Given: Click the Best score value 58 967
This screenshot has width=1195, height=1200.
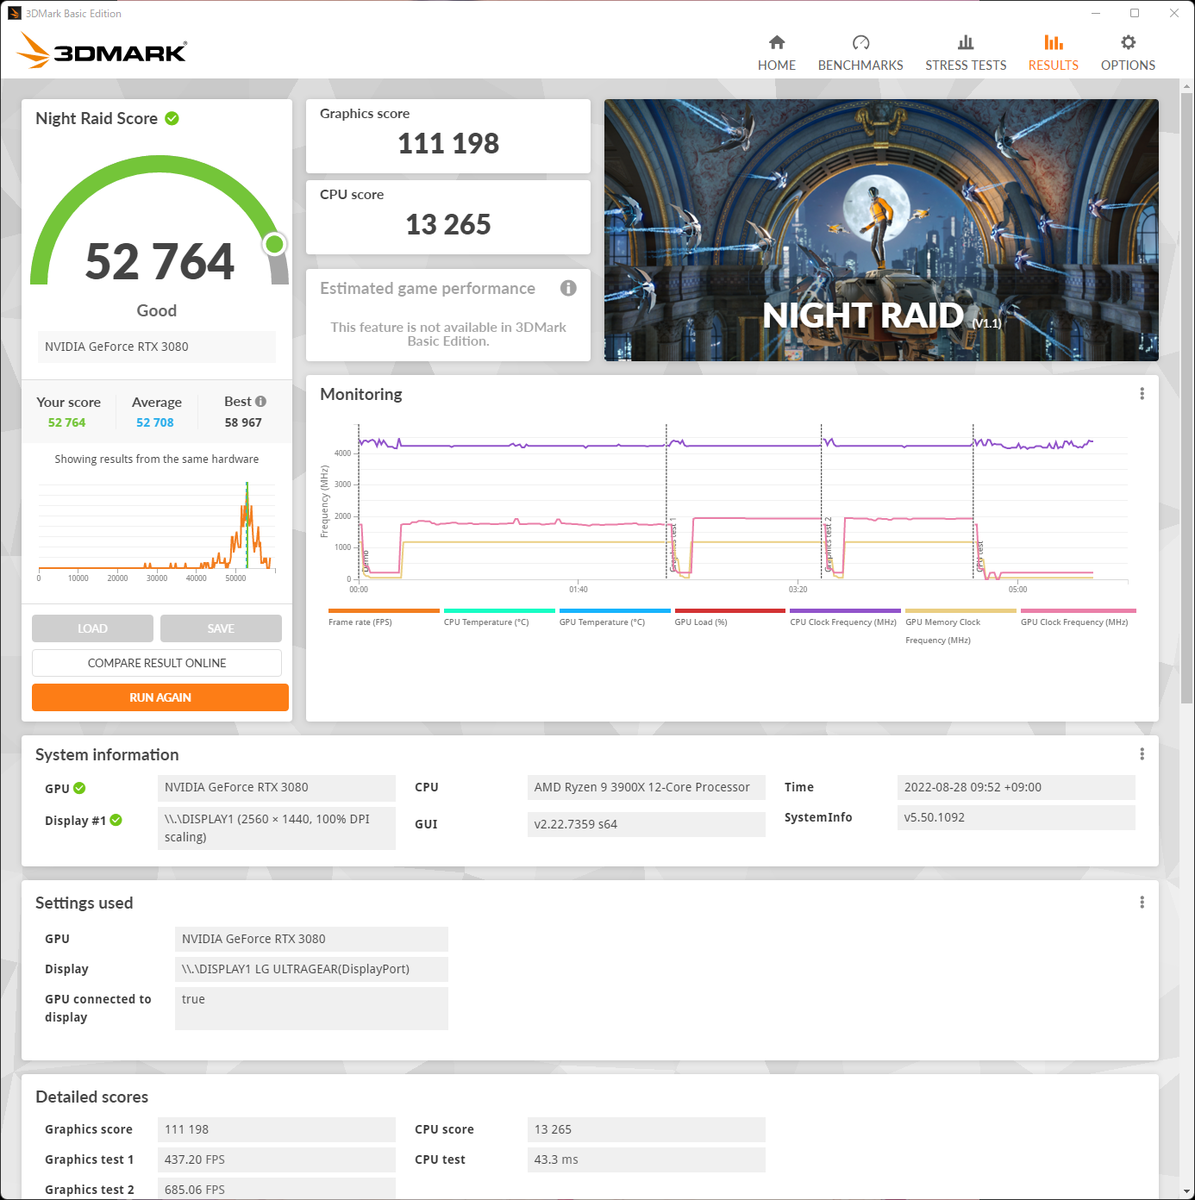Looking at the screenshot, I should [x=243, y=423].
